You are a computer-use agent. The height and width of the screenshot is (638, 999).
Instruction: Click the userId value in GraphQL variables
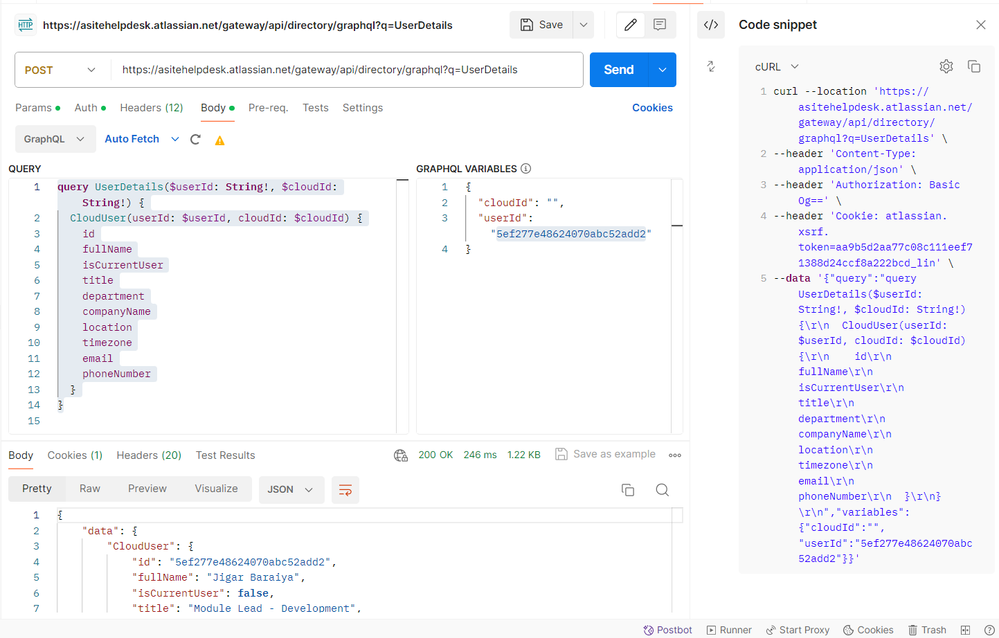[571, 234]
